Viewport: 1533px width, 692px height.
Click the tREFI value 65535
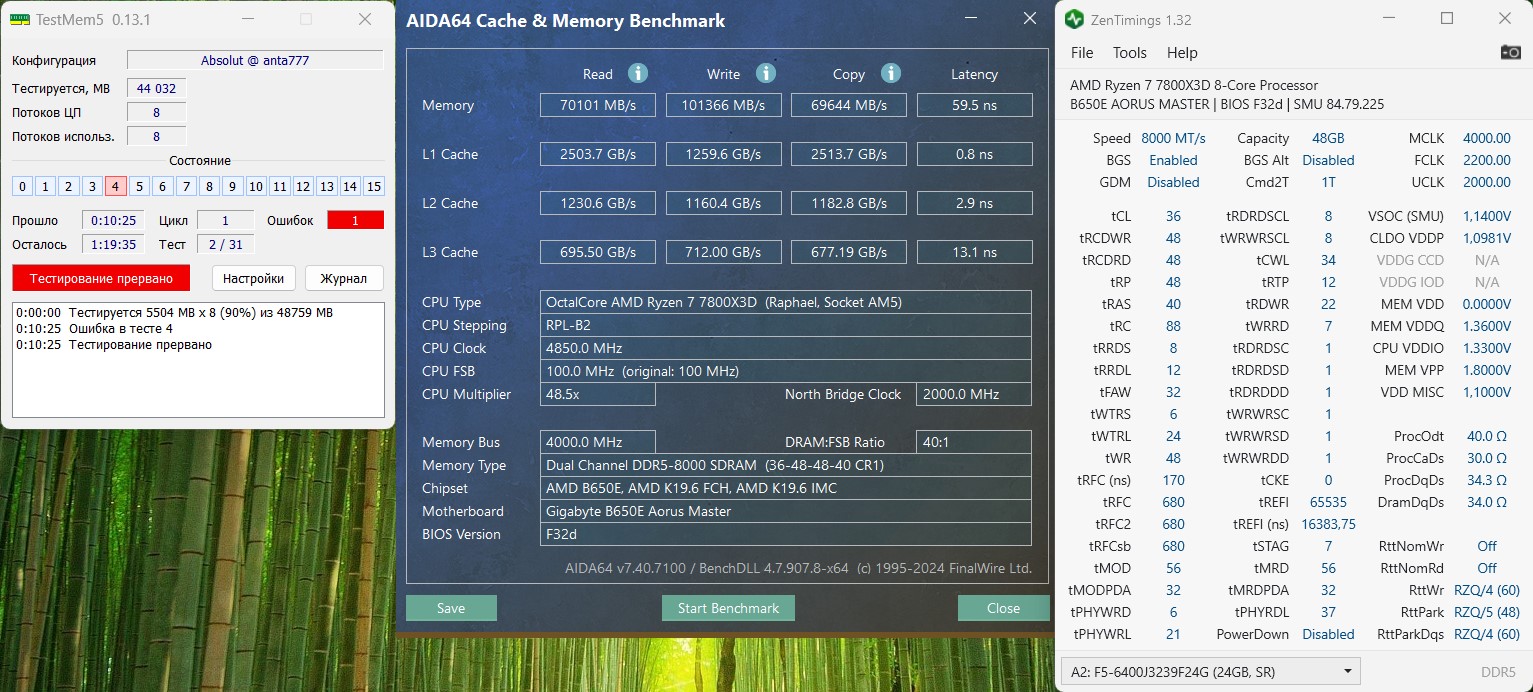1328,502
